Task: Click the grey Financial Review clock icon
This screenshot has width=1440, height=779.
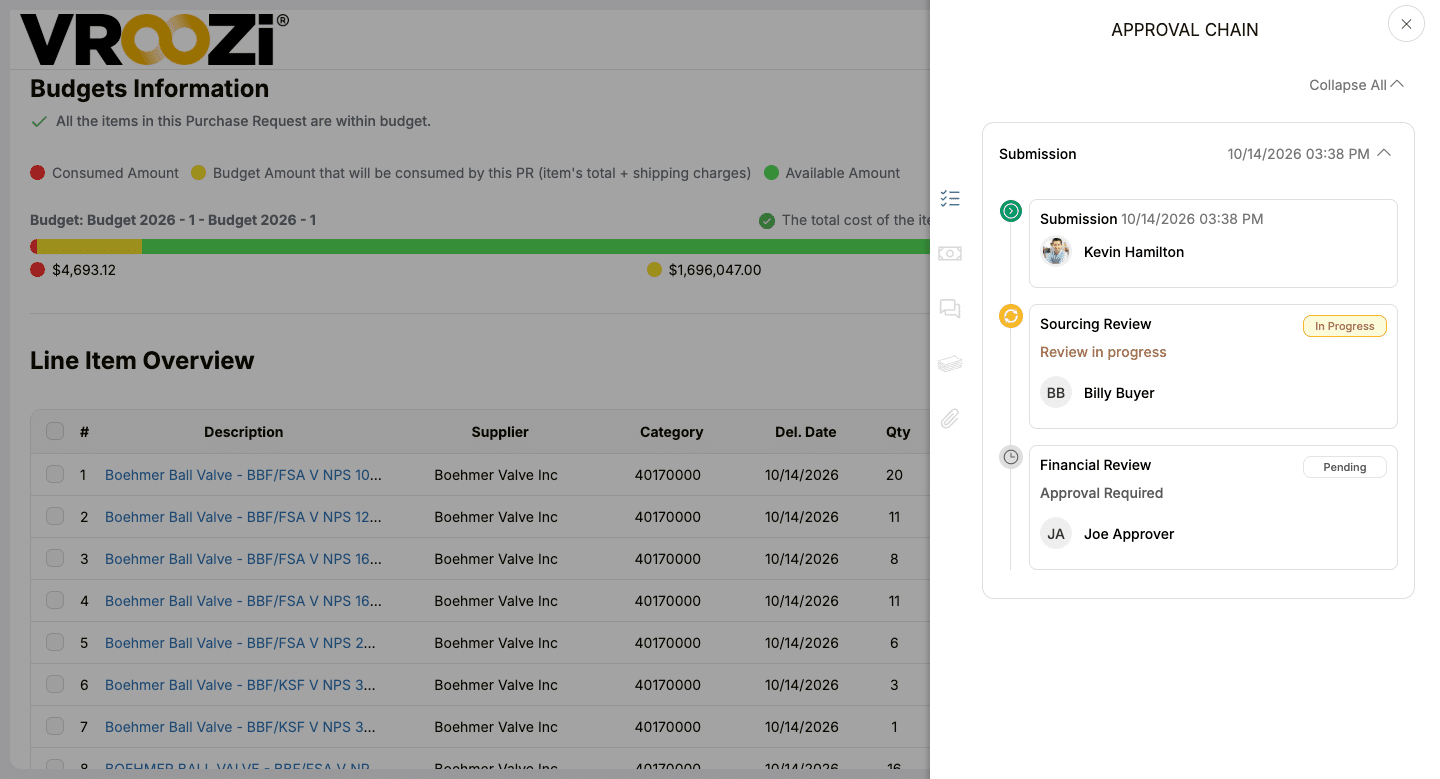Action: (1011, 457)
